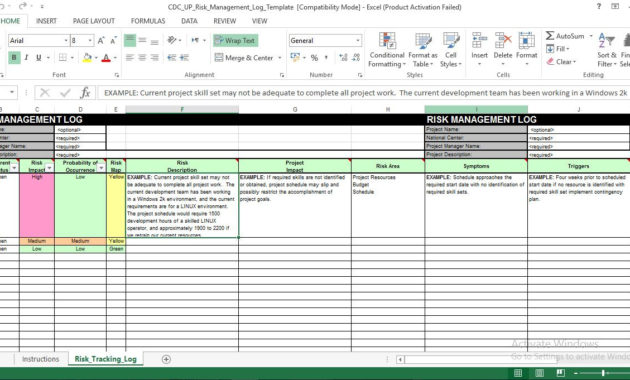This screenshot has width=630, height=380.
Task: Open the INSERT tab
Action: (46, 21)
